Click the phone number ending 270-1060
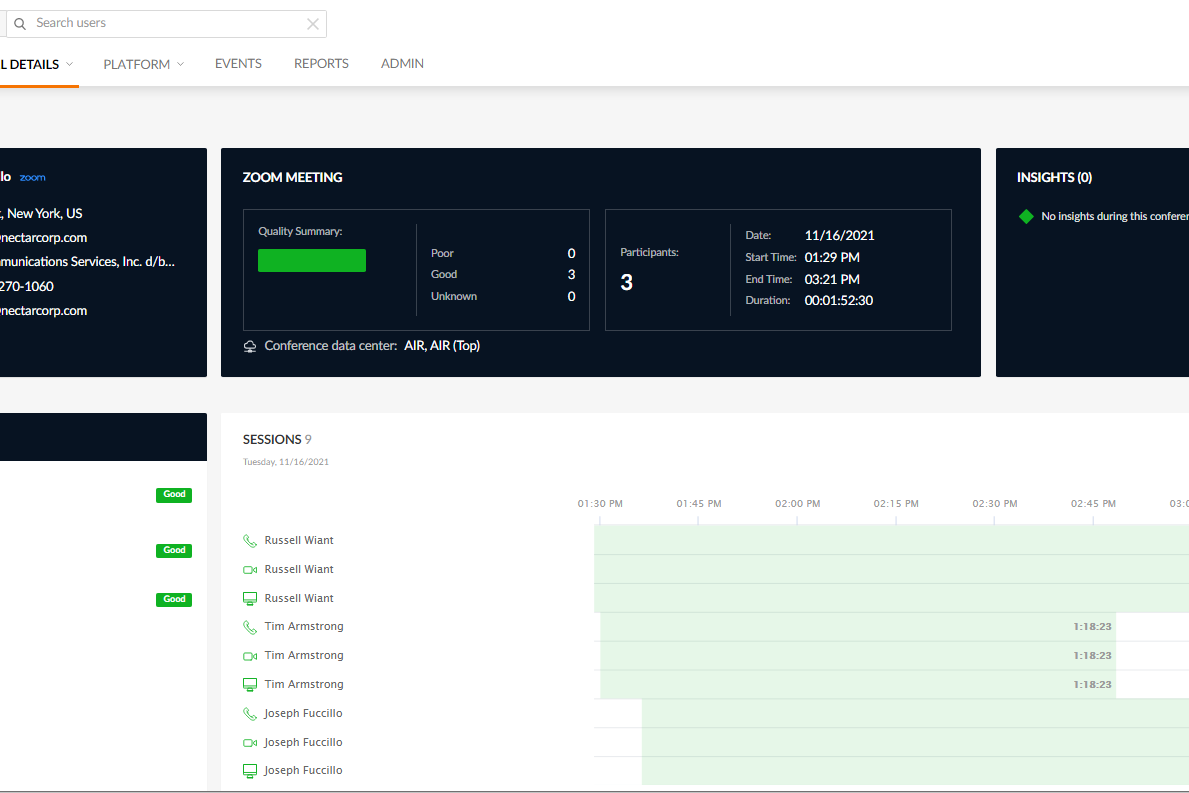The width and height of the screenshot is (1189, 793). click(27, 287)
